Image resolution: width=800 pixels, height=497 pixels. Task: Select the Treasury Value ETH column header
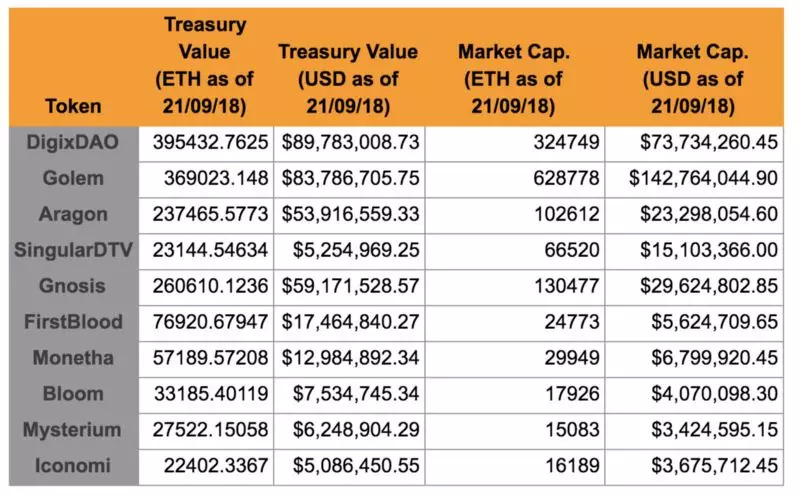(205, 65)
